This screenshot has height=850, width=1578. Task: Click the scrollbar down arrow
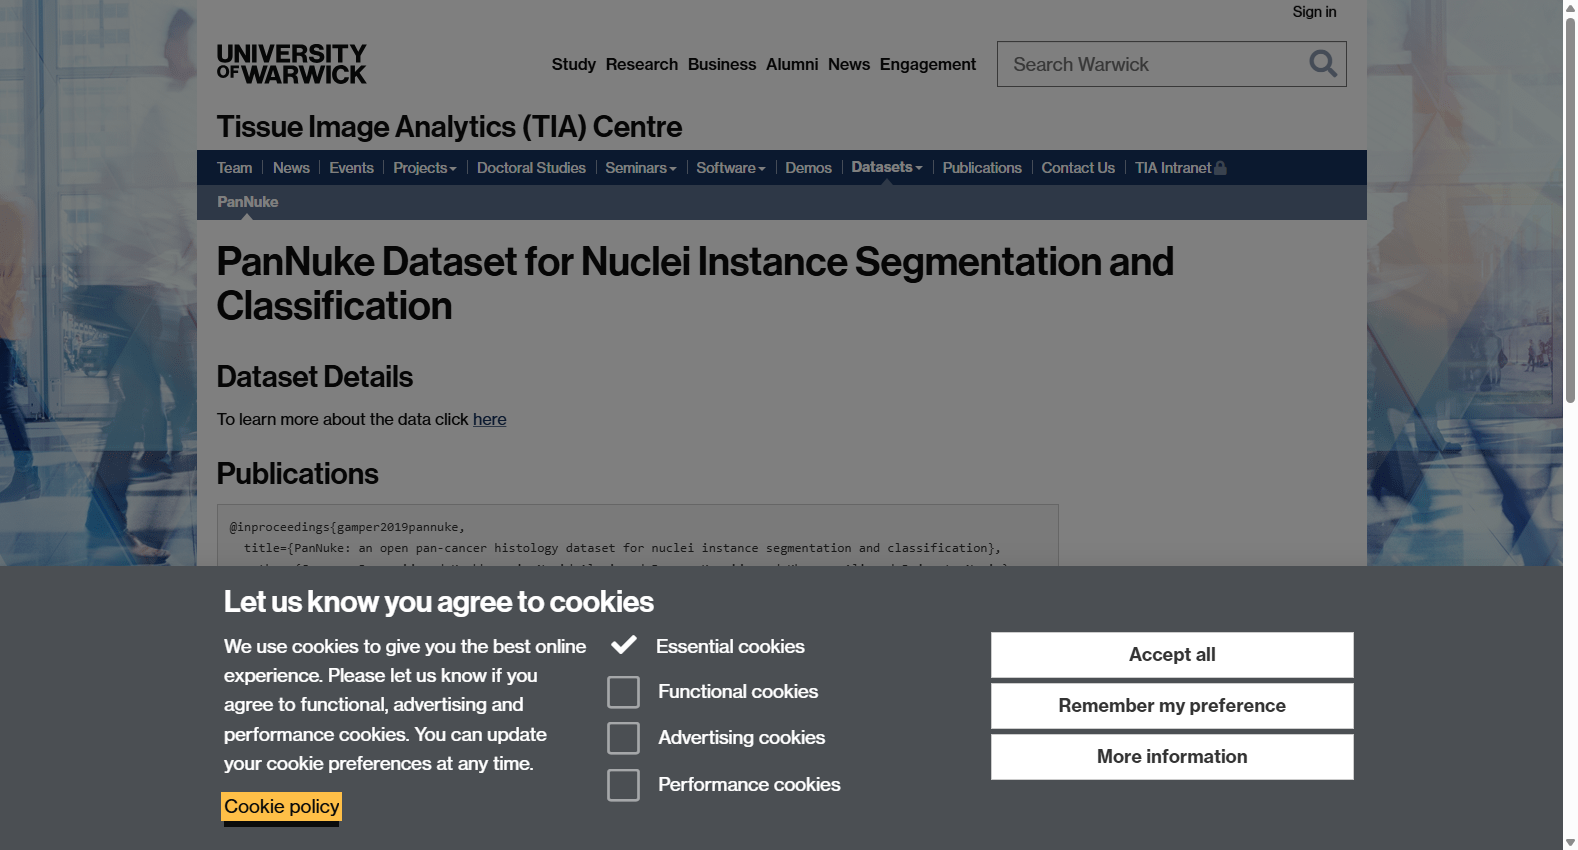[x=1570, y=842]
